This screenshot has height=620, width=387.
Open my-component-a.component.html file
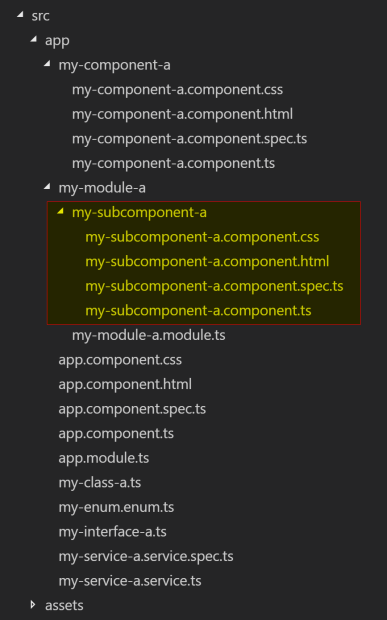(182, 114)
